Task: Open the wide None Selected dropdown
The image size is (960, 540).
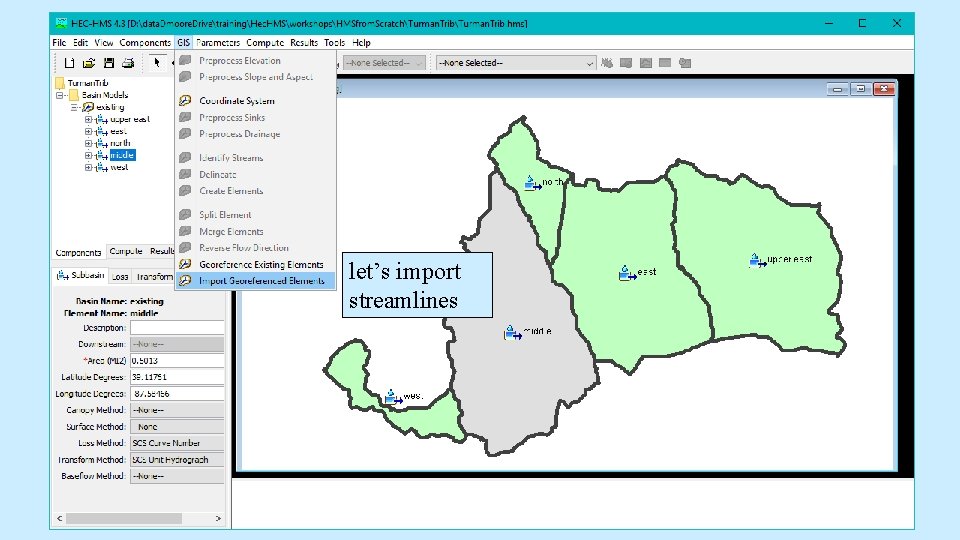Action: click(x=516, y=63)
